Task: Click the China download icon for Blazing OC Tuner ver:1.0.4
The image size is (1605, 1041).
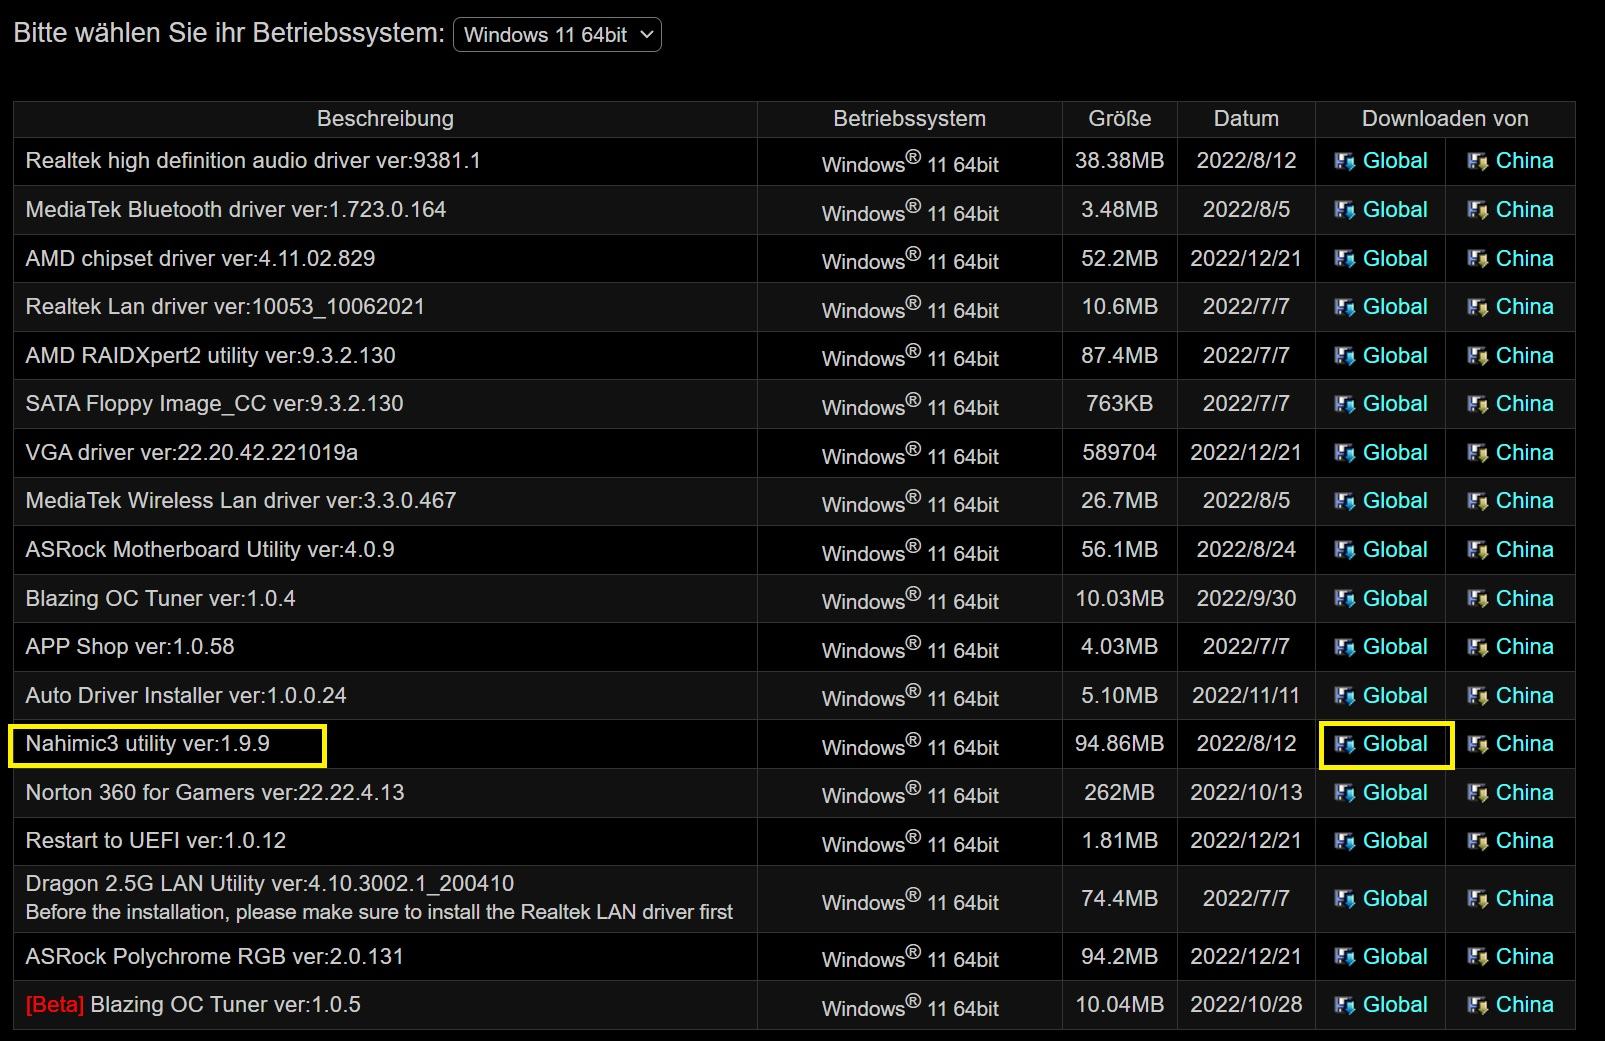Action: click(1477, 600)
